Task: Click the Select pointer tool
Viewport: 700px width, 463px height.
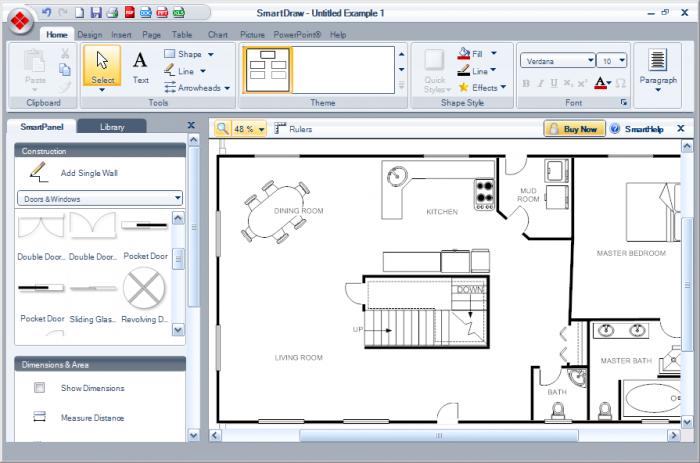Action: pos(103,66)
